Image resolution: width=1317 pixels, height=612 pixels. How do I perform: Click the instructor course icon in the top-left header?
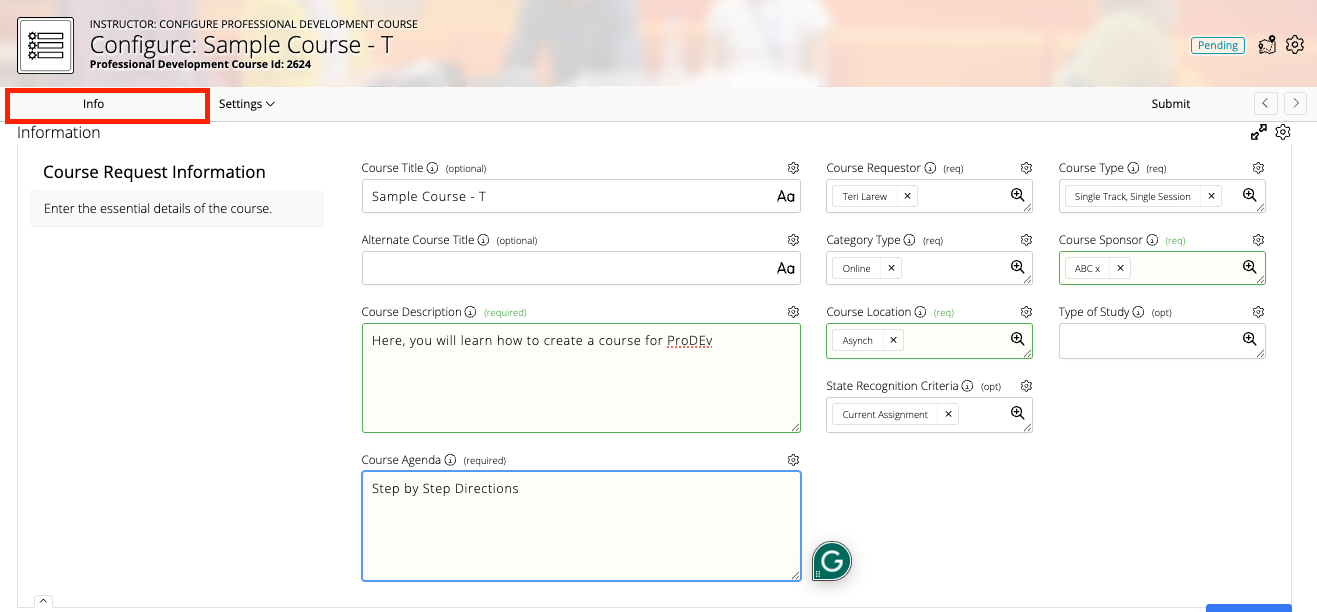click(x=45, y=44)
